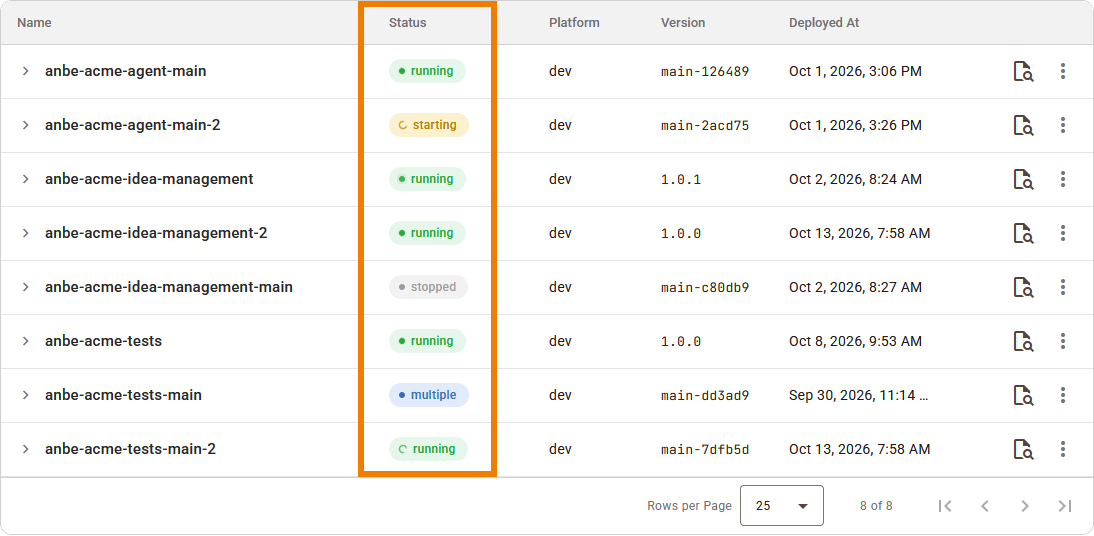Click truncated date Sep 30, 2026, 11:14
The image size is (1094, 536).
point(859,395)
